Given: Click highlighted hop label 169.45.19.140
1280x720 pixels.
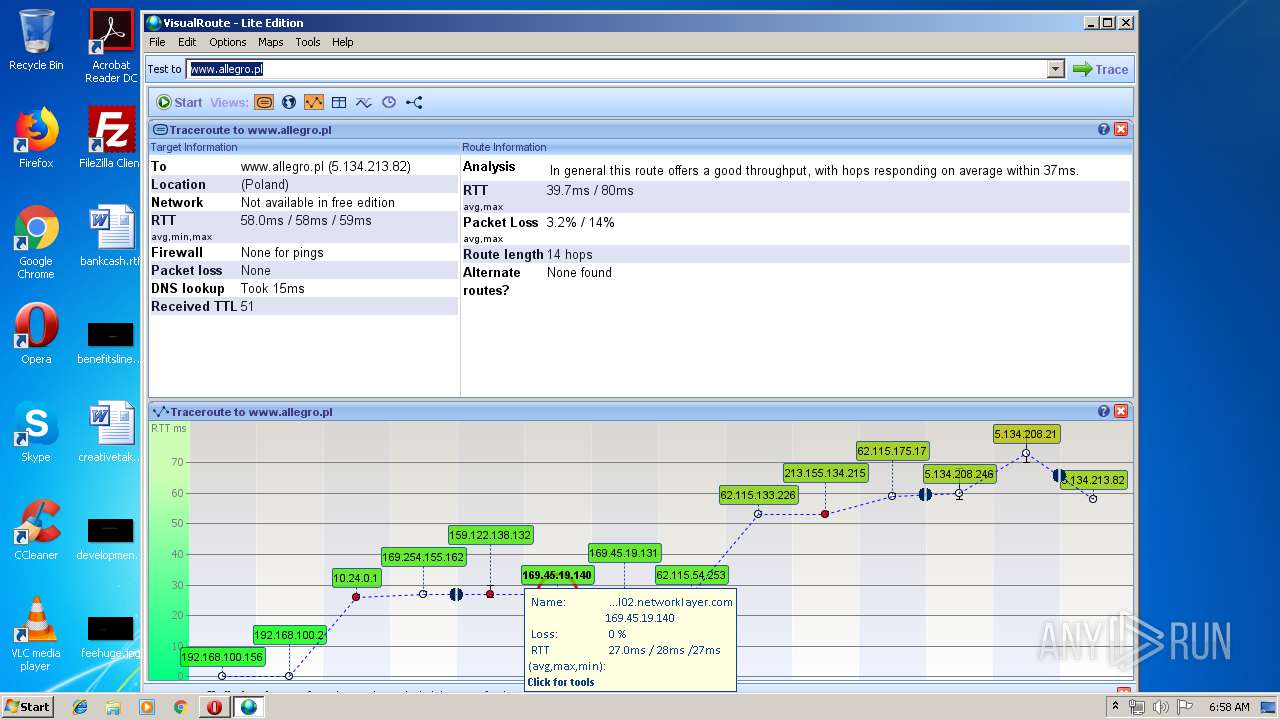Looking at the screenshot, I should click(x=557, y=575).
